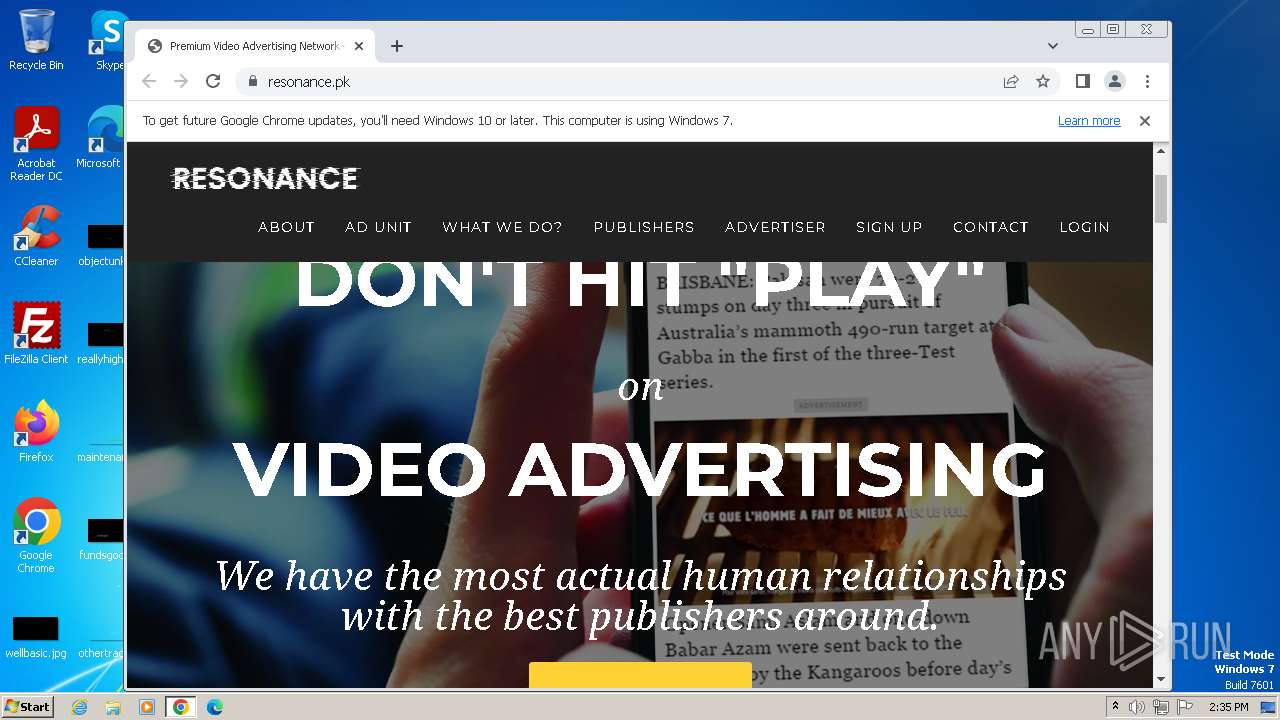1280x720 pixels.
Task: Open Recycle Bin on desktop
Action: click(36, 41)
